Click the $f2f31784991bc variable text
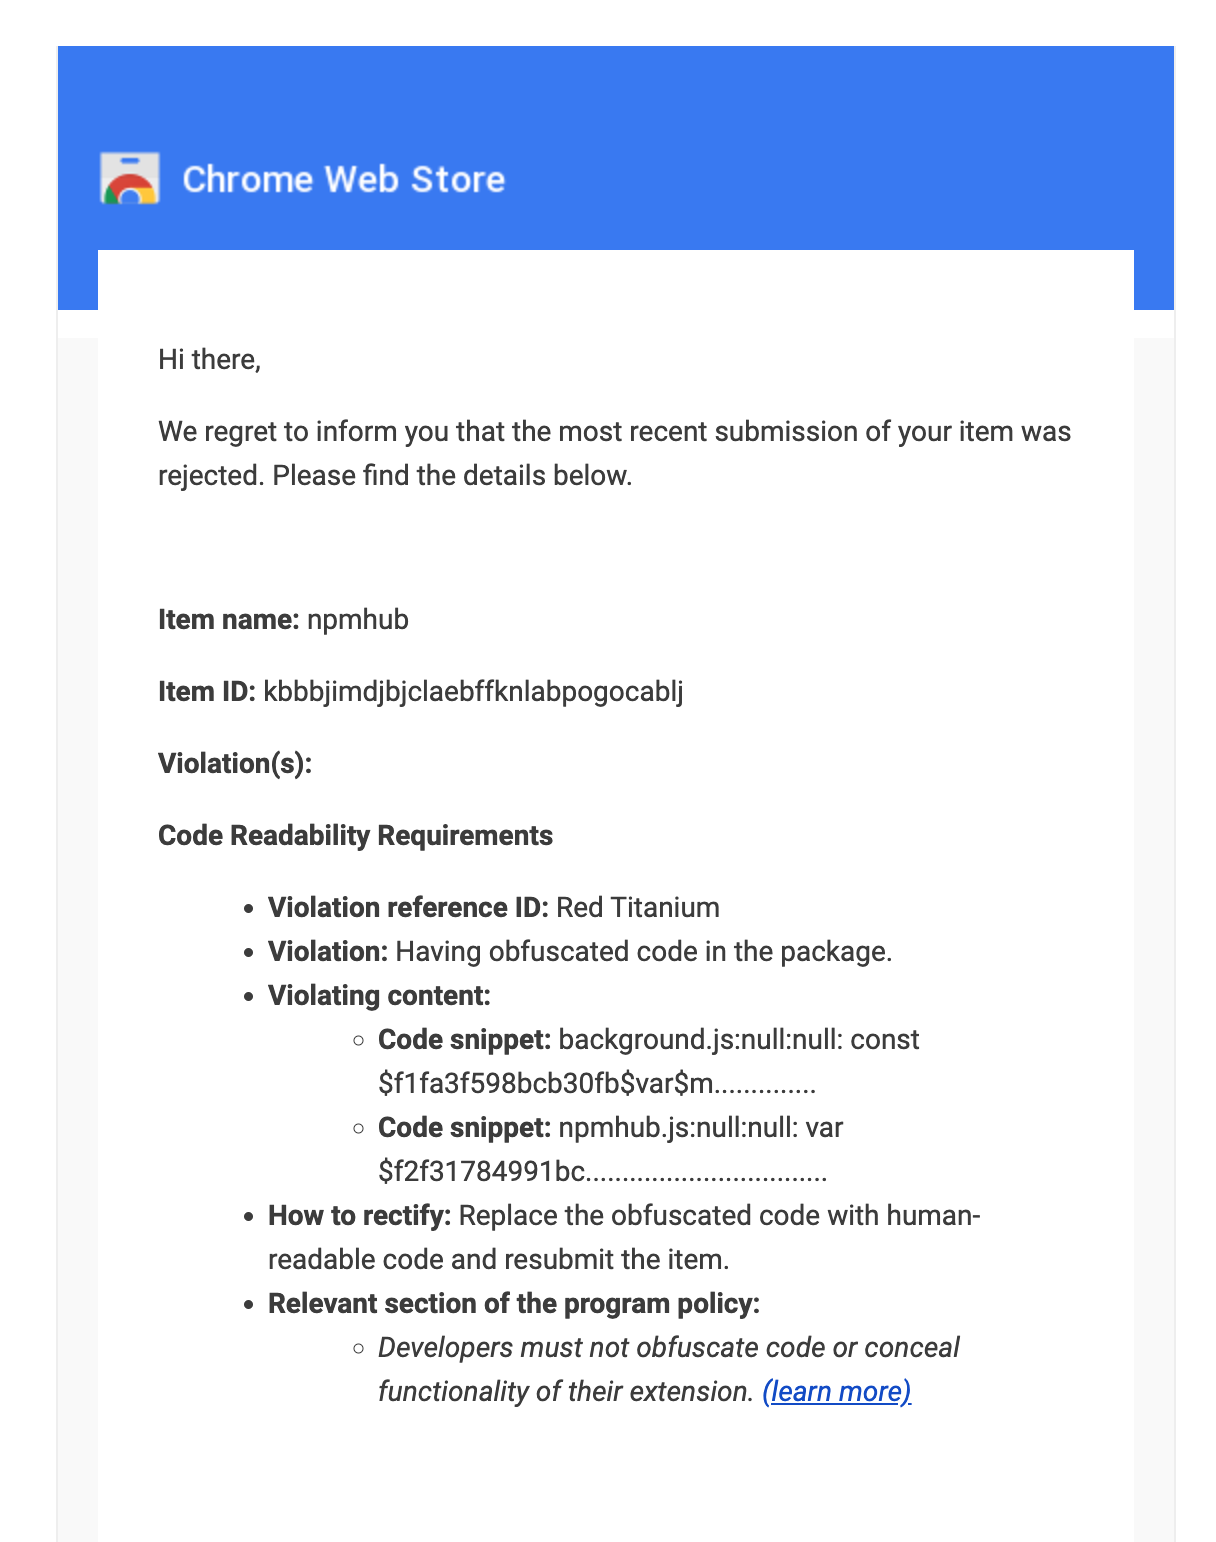 [x=481, y=1171]
